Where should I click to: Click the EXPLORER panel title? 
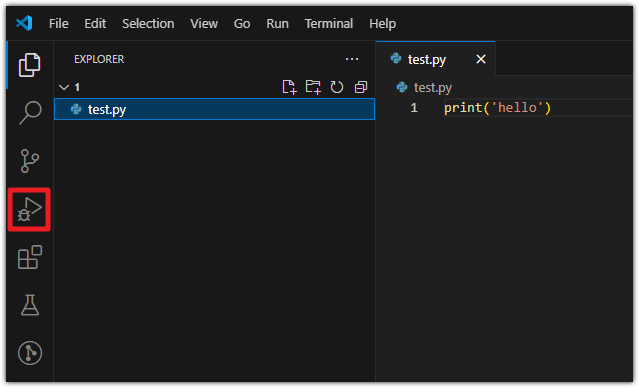pos(99,59)
